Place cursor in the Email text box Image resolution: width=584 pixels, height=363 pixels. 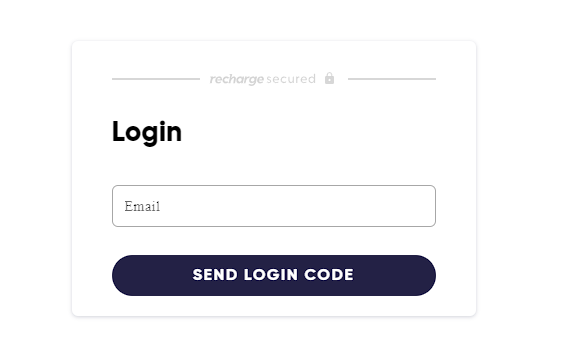pos(274,206)
